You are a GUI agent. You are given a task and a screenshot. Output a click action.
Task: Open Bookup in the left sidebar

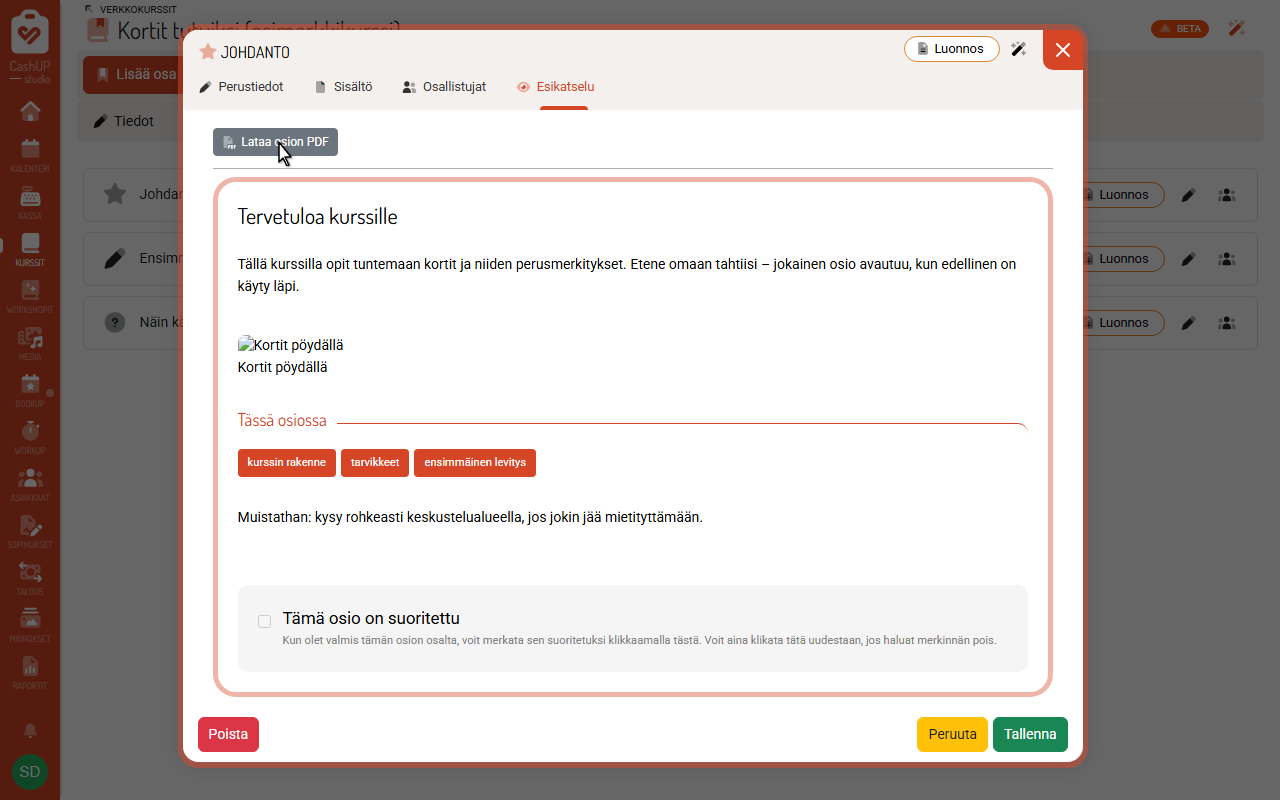click(30, 390)
